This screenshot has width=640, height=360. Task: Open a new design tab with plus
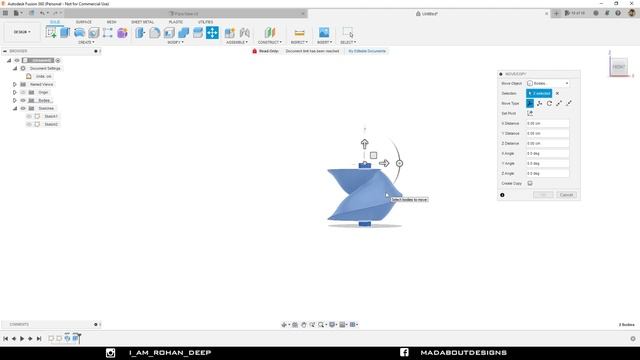coord(556,13)
